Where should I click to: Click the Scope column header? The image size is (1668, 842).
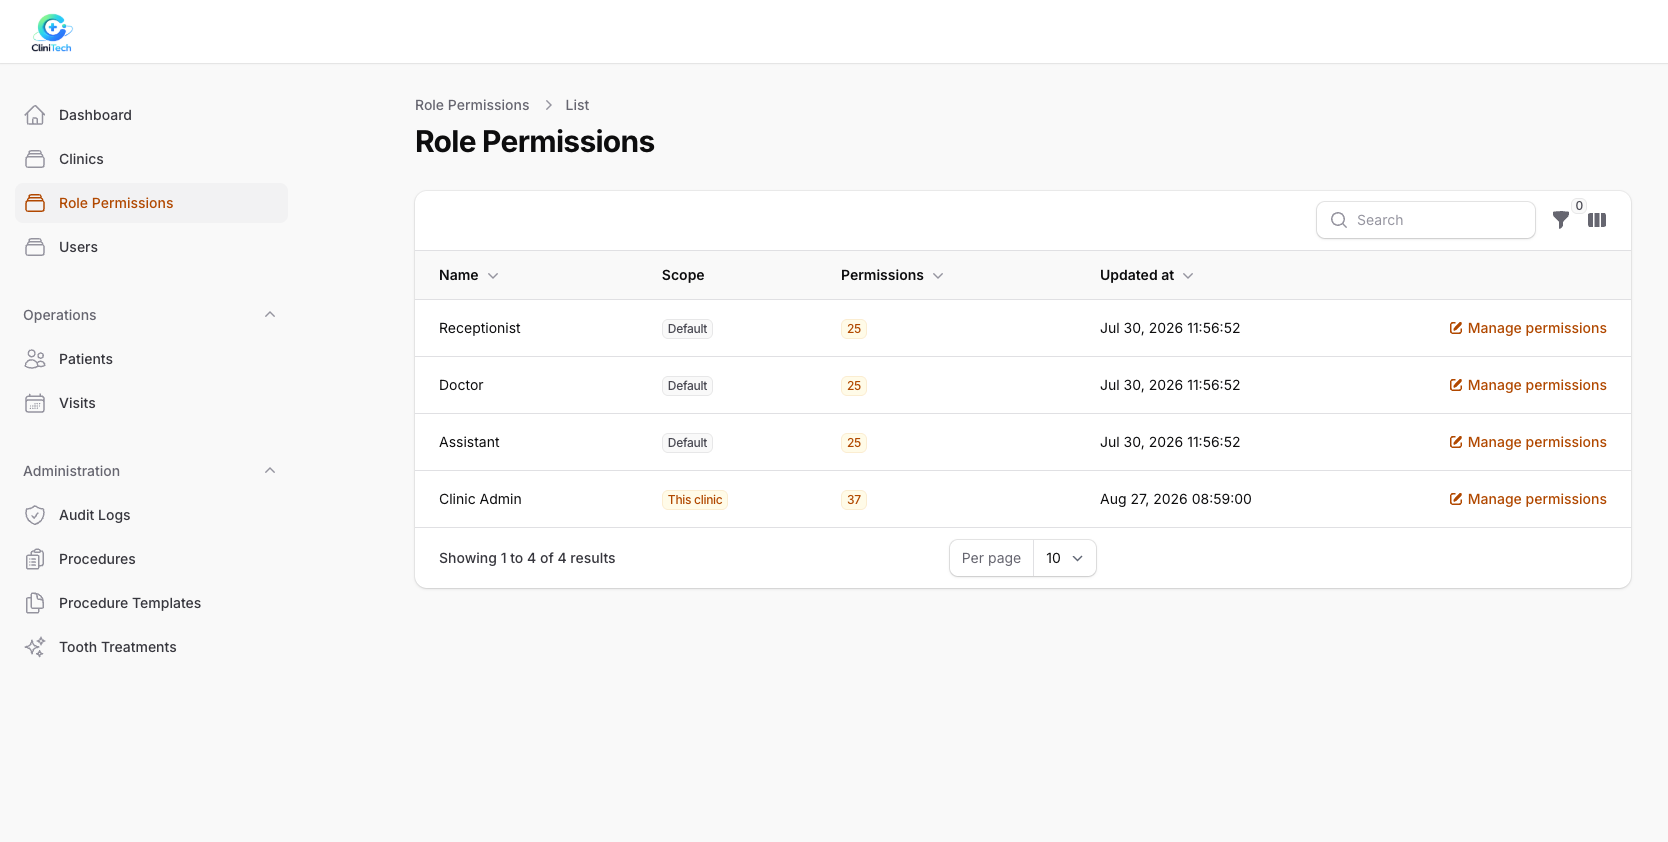click(x=683, y=275)
